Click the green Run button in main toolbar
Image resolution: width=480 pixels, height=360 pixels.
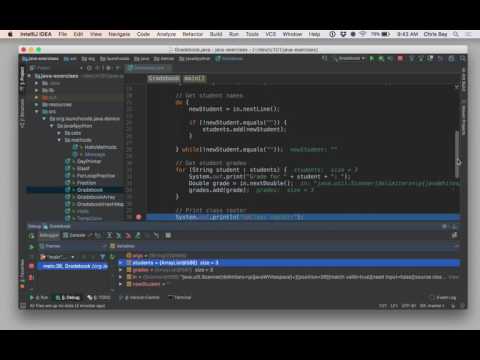[372, 59]
